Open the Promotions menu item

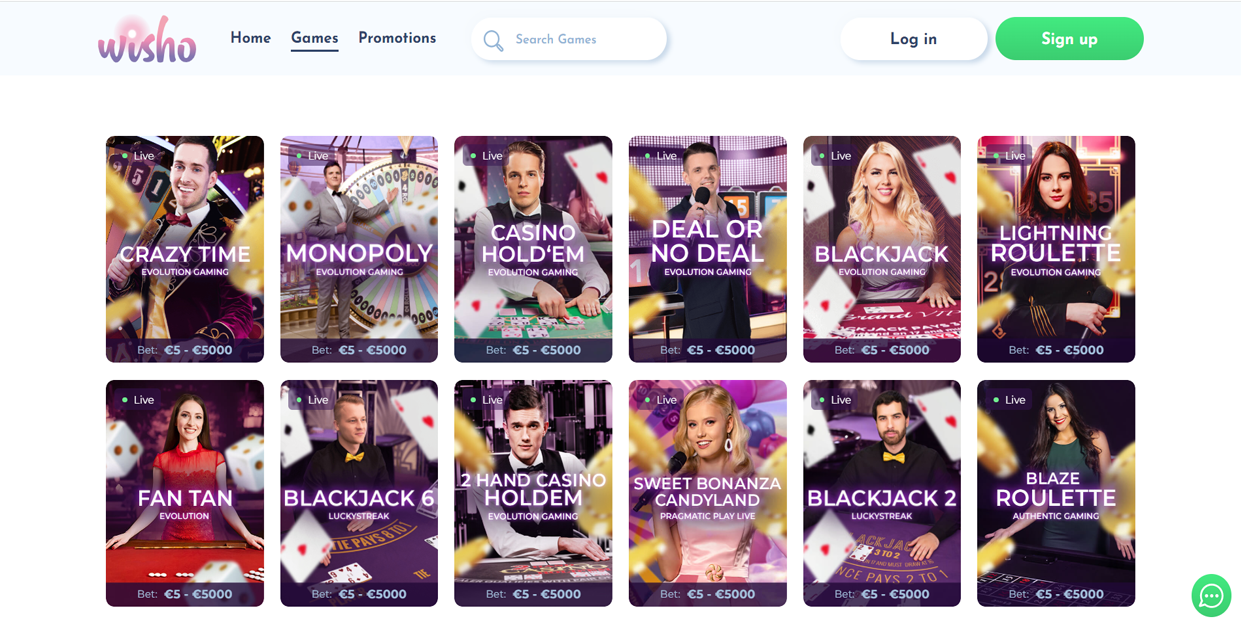(x=397, y=38)
